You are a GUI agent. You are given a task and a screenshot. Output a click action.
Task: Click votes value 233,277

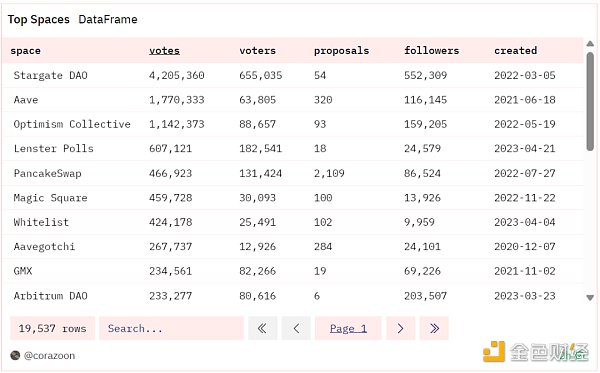[170, 296]
